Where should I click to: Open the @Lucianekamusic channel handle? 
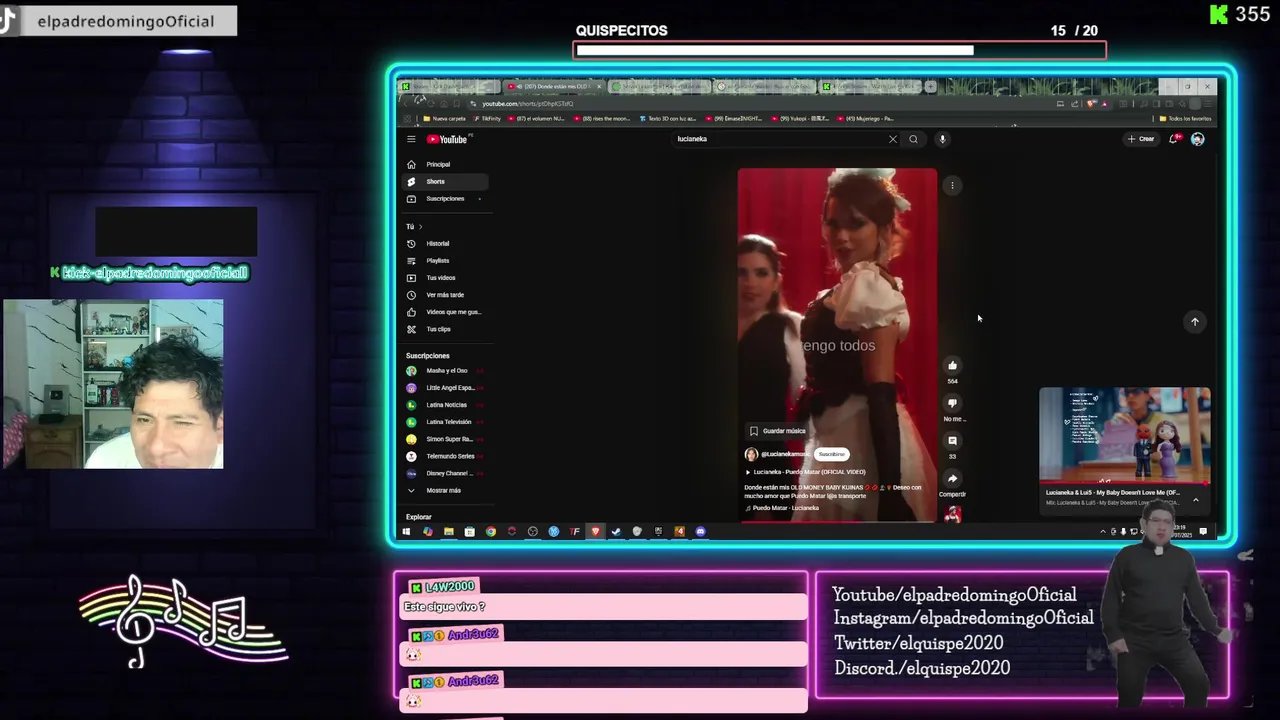click(x=785, y=454)
